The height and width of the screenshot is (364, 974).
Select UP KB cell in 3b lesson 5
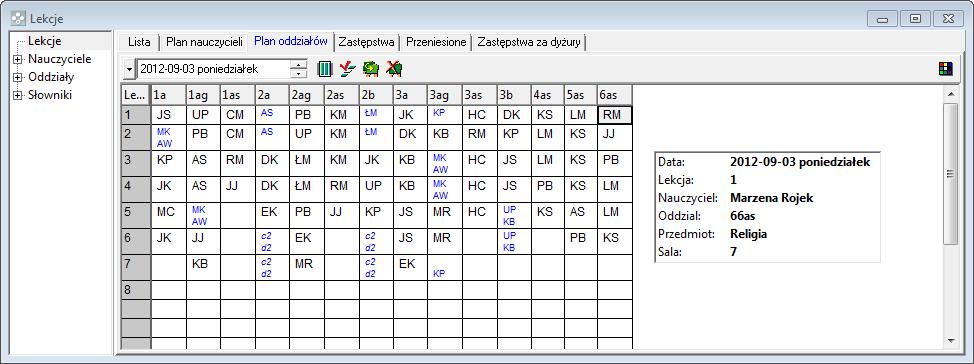(x=514, y=215)
